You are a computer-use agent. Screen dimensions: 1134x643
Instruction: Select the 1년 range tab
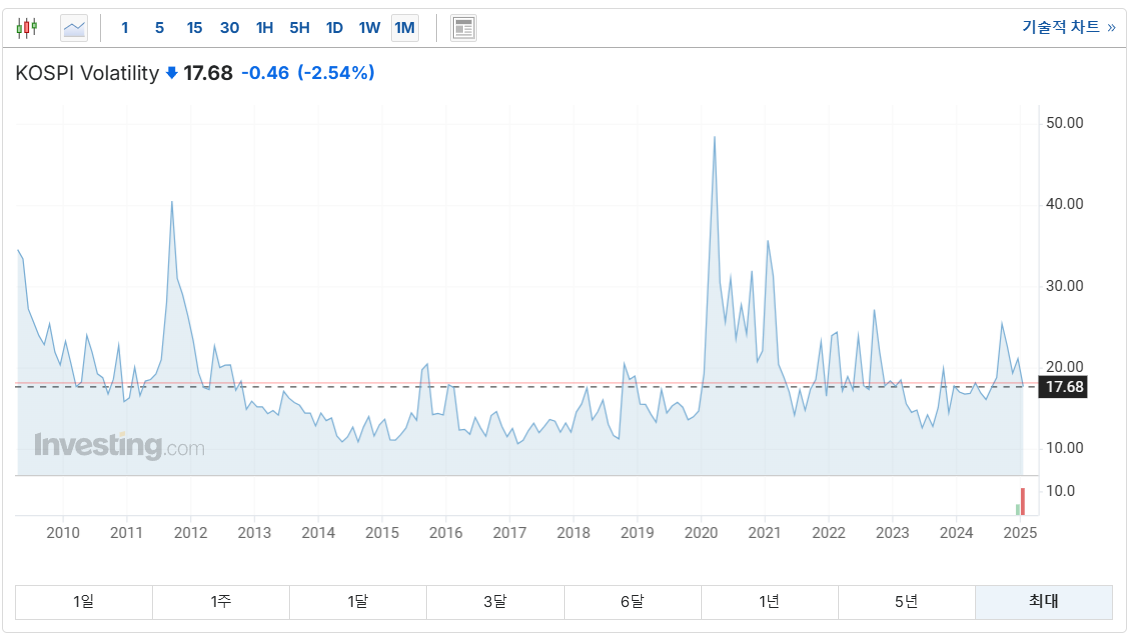click(770, 602)
